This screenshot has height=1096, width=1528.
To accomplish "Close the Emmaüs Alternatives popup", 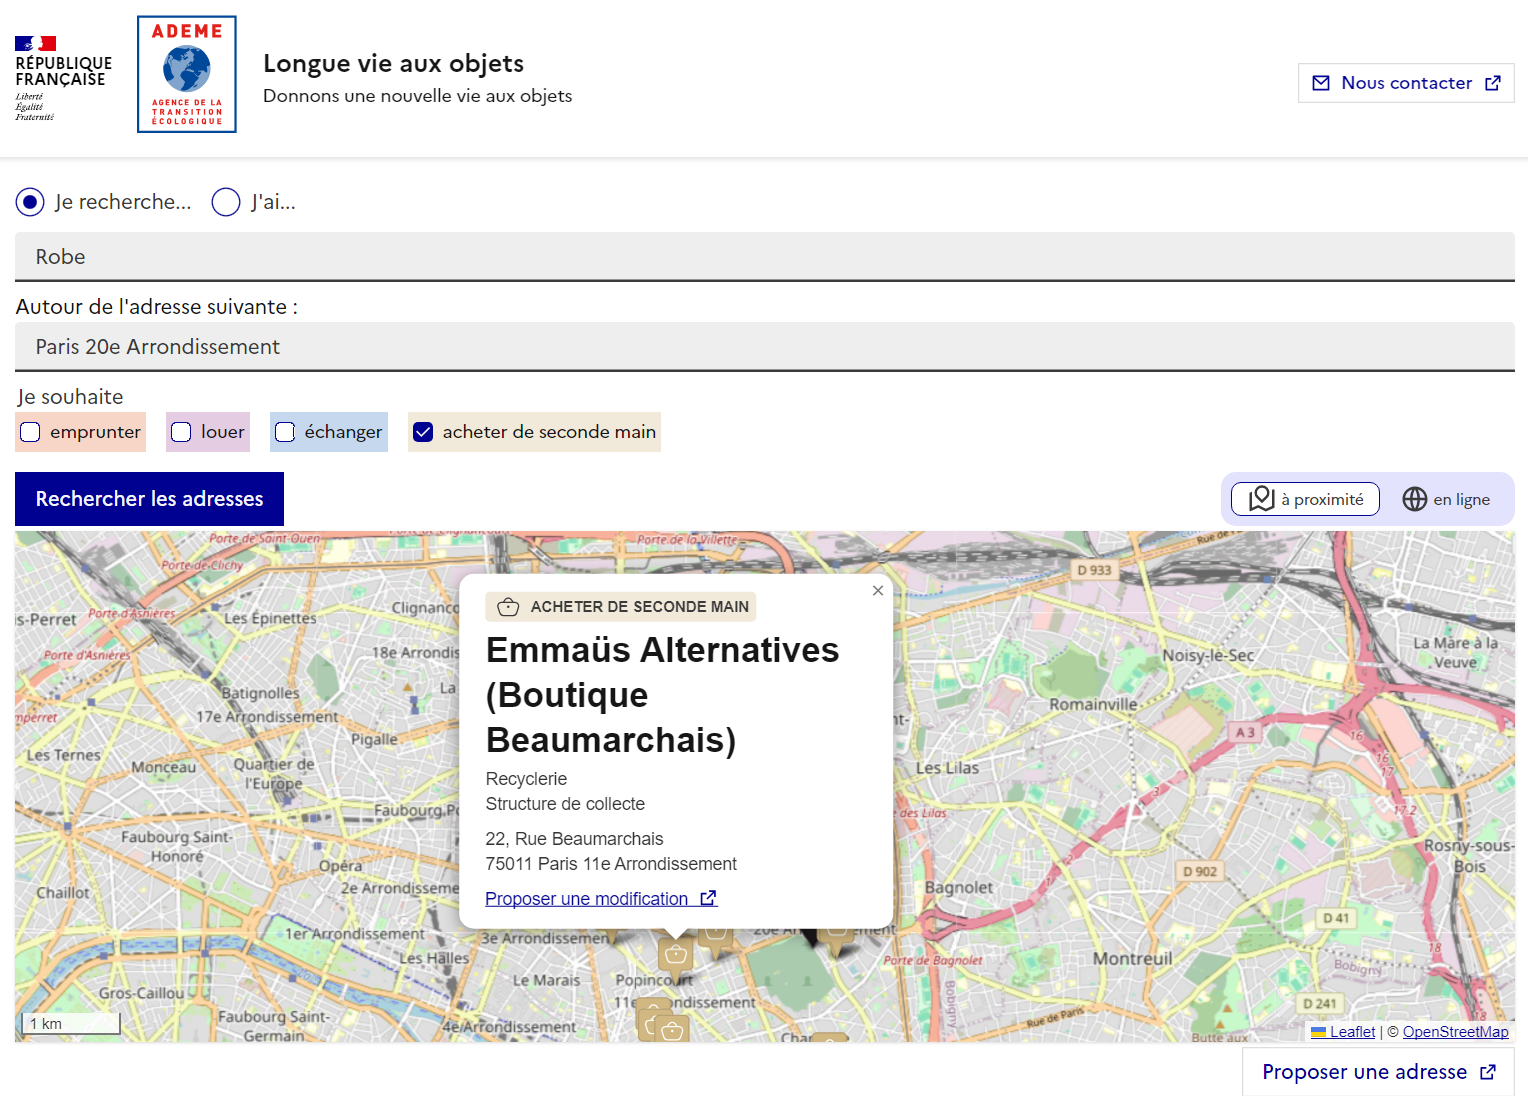I will pos(878,591).
